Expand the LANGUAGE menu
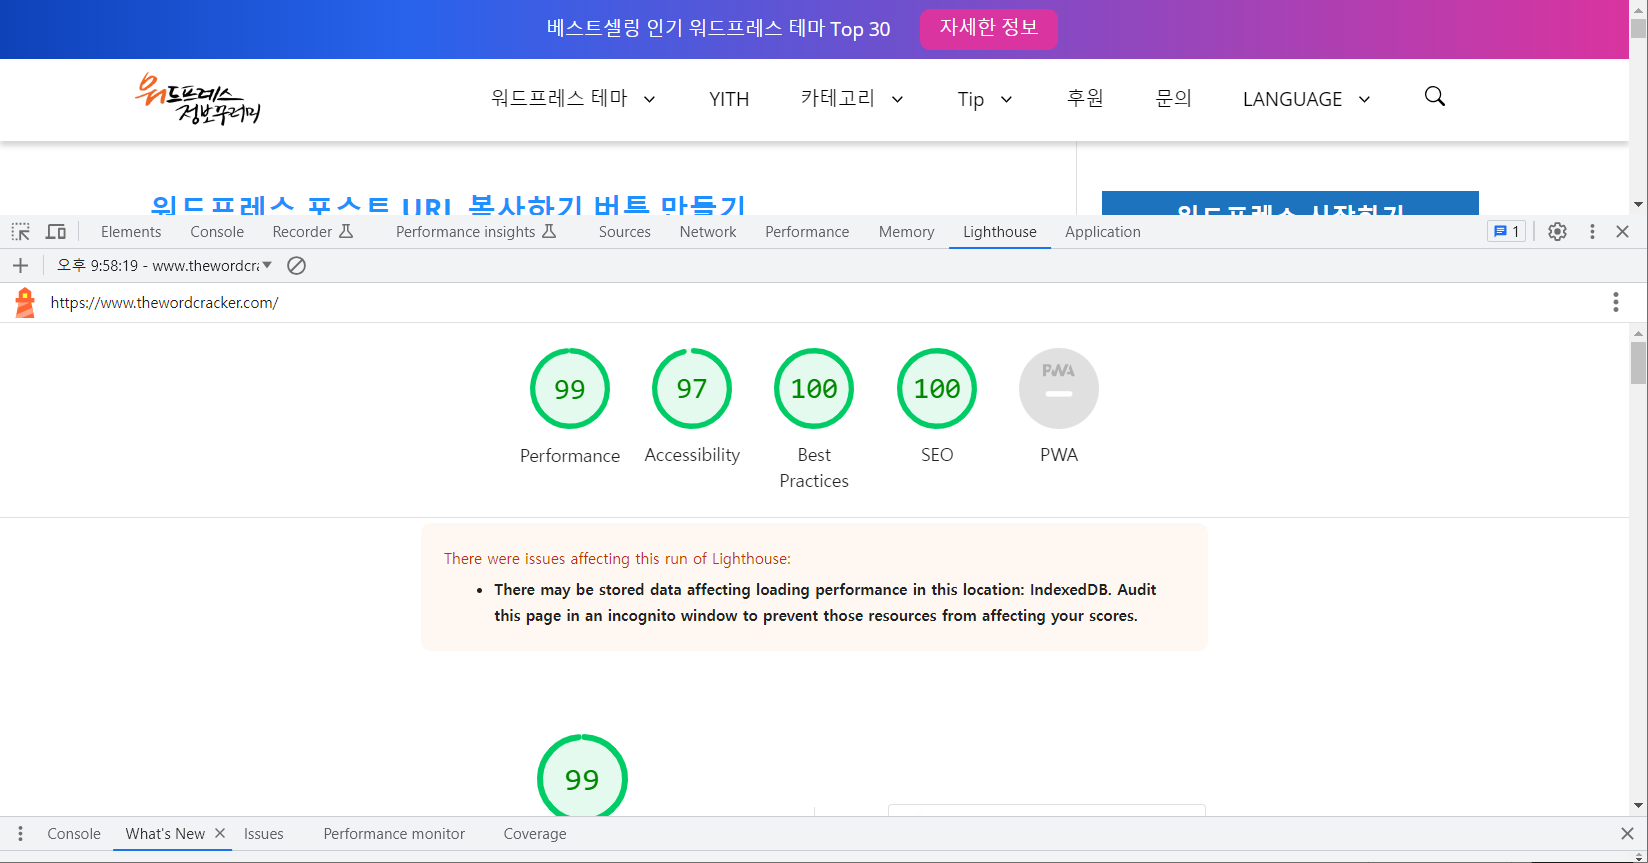This screenshot has height=863, width=1648. (x=1306, y=99)
